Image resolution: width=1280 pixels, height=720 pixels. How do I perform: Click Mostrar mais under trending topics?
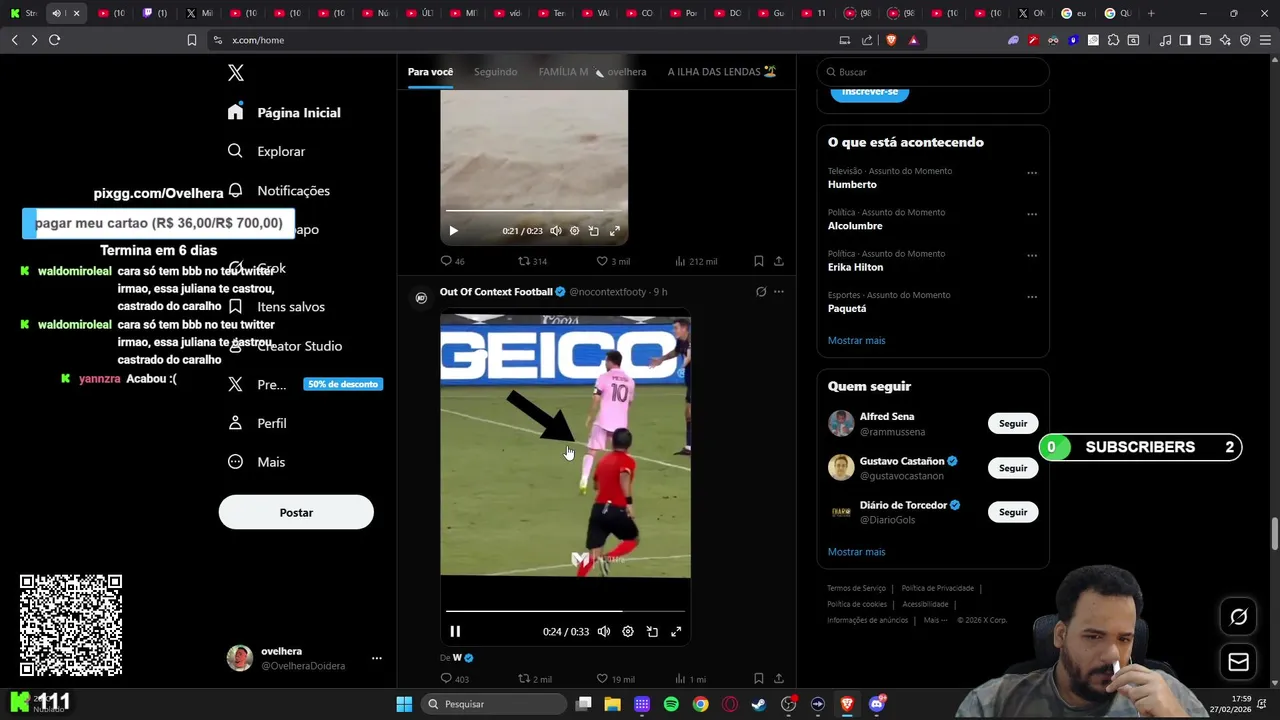coord(856,340)
